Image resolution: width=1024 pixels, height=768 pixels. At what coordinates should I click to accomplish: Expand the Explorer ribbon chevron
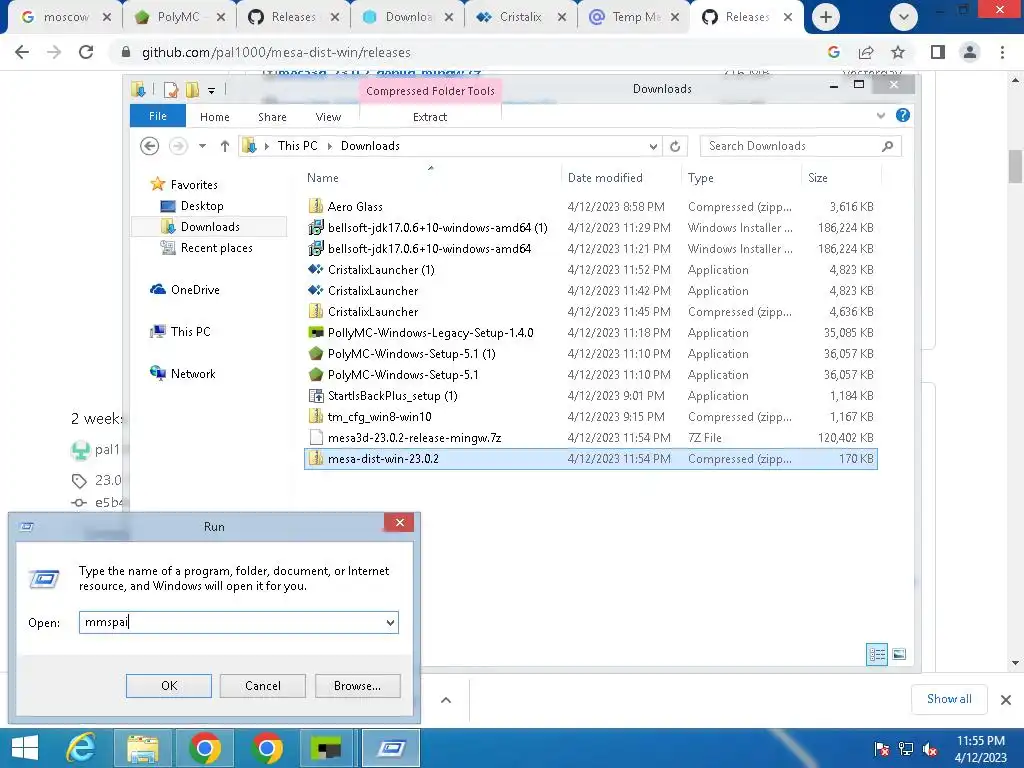pos(881,116)
